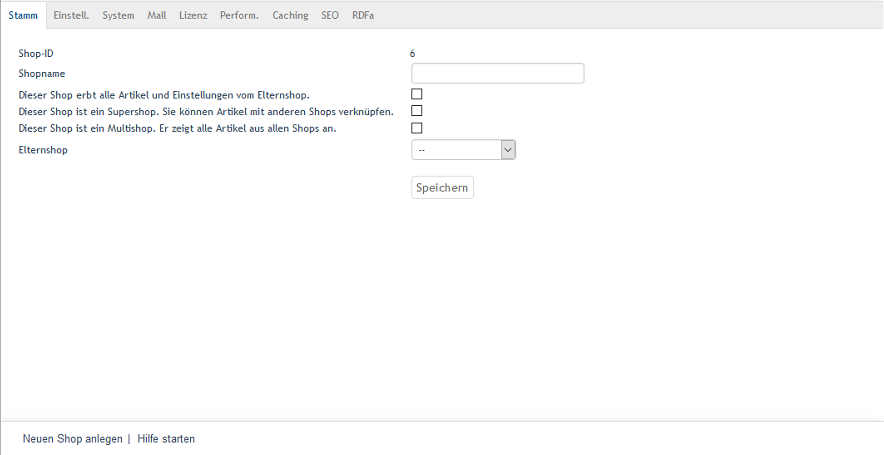The image size is (884, 455).
Task: Click the Shop-ID value 6
Action: (x=413, y=53)
